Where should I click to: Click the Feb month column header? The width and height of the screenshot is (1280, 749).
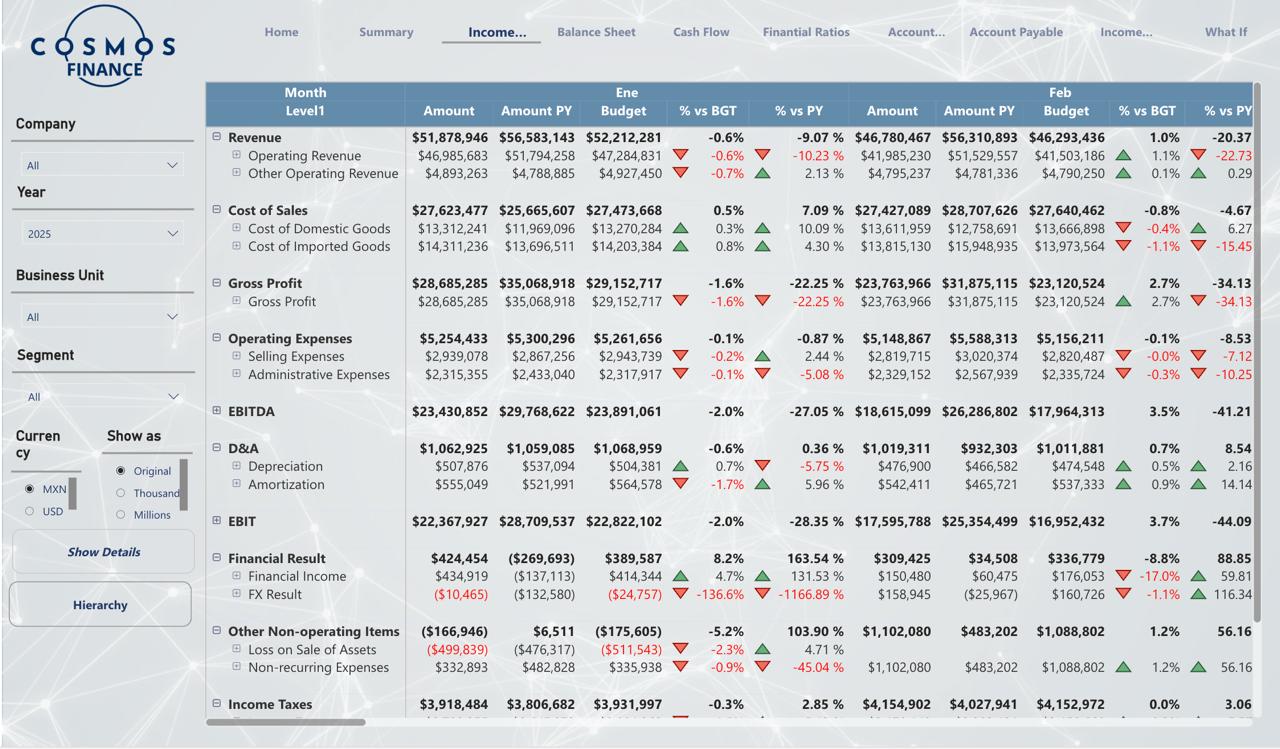coord(1060,92)
